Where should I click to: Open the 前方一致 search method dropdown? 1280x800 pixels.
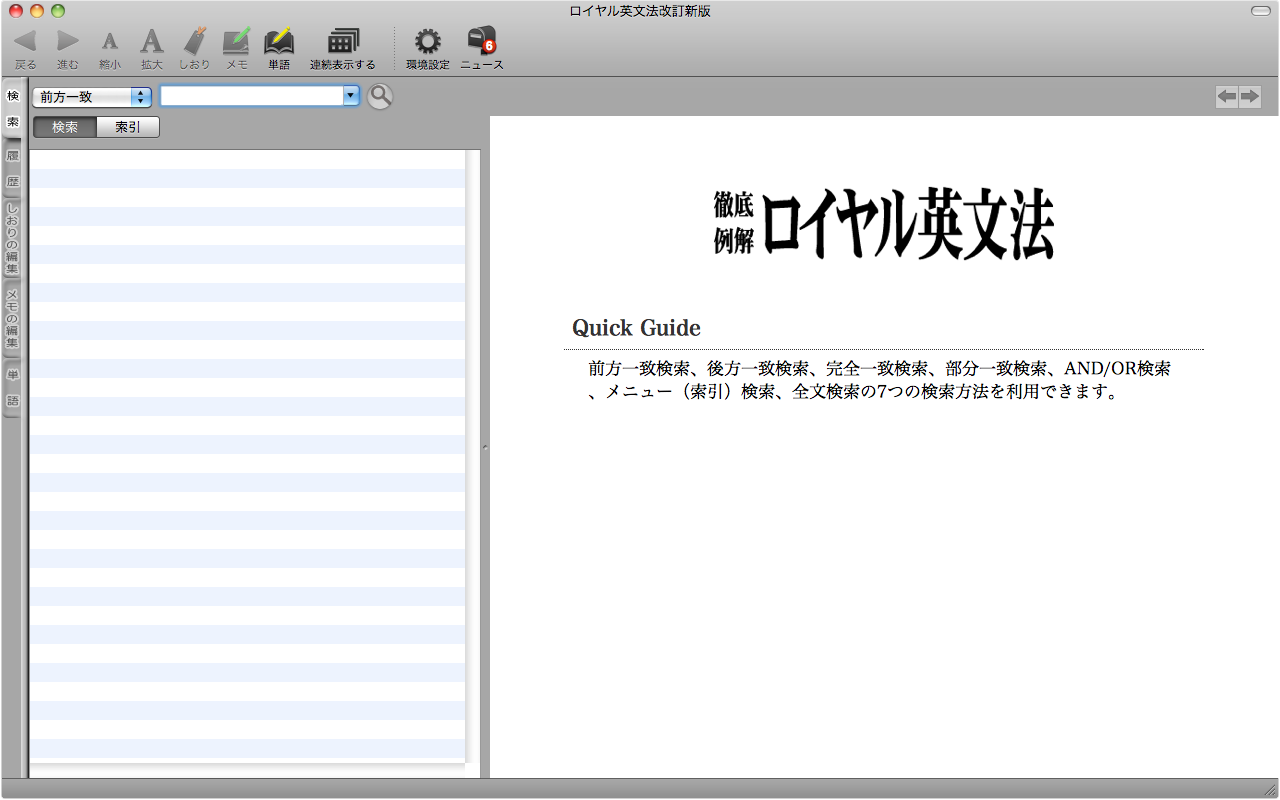pyautogui.click(x=92, y=97)
